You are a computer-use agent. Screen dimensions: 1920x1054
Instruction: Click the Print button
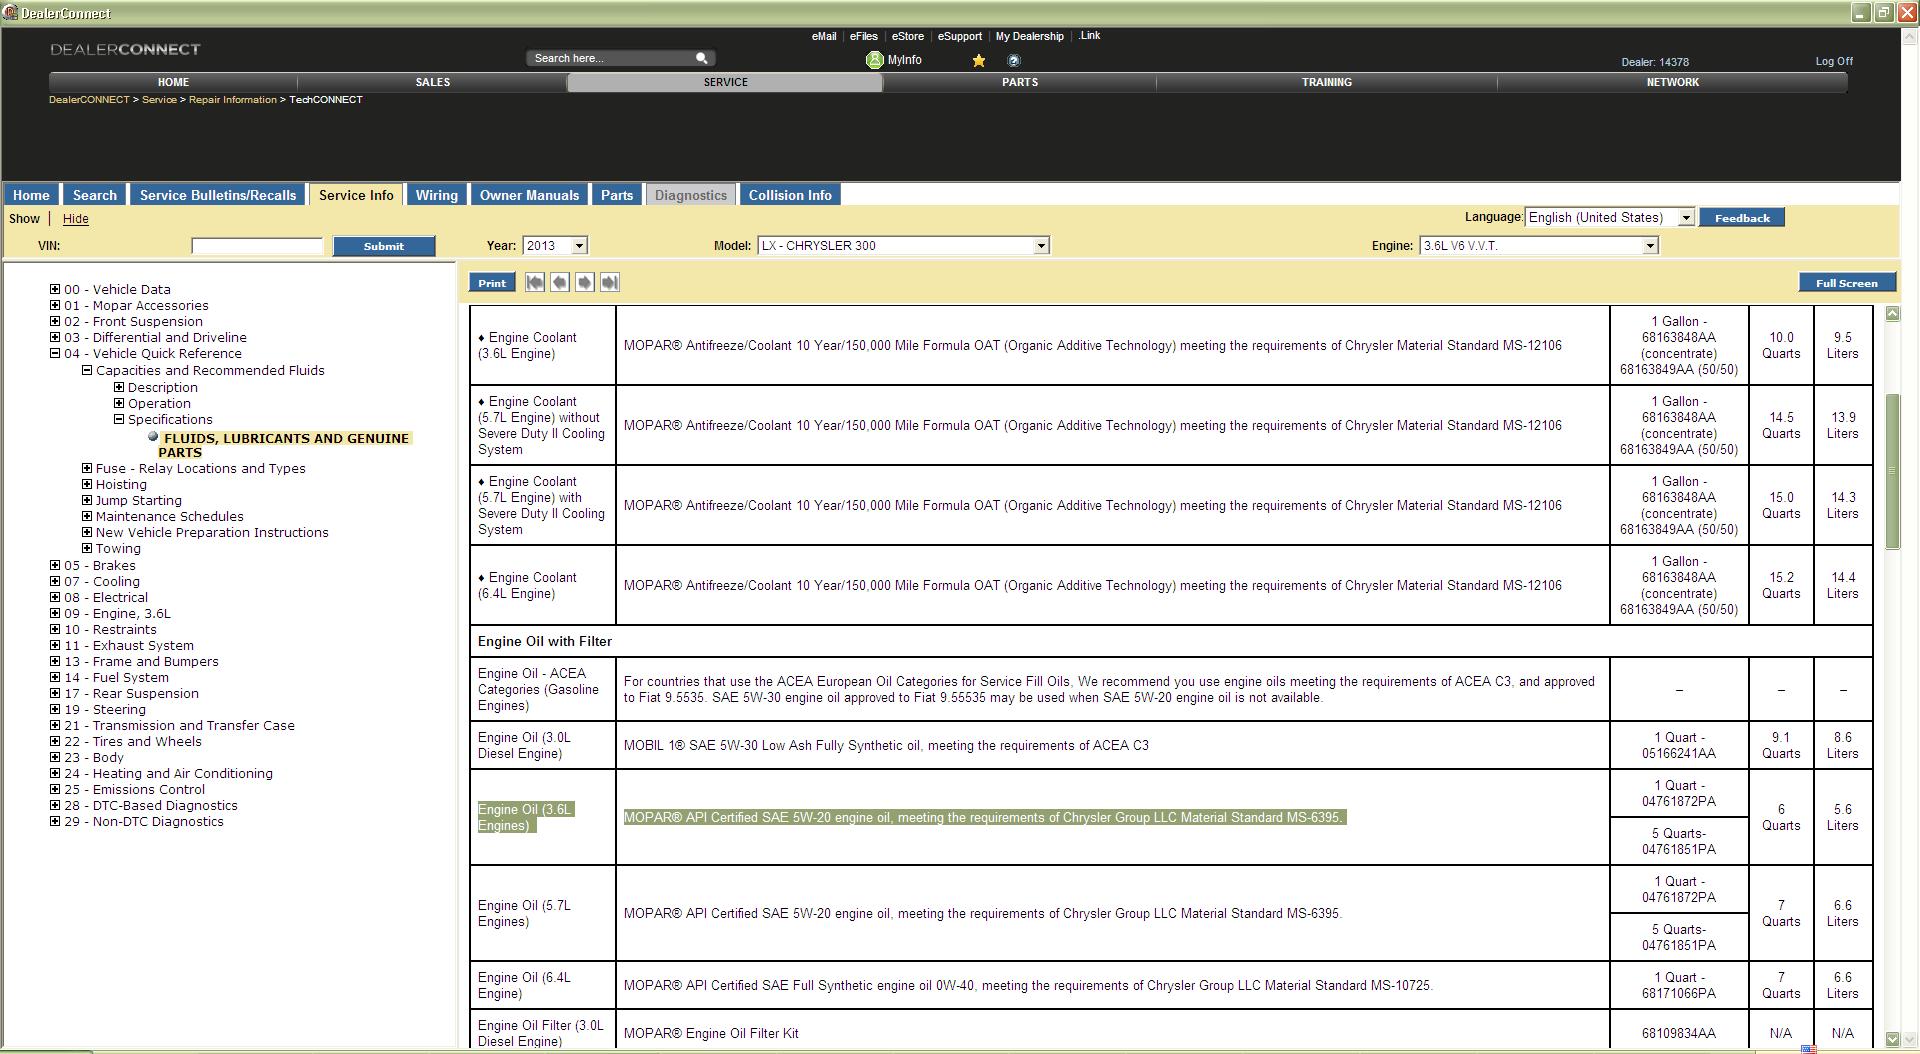pyautogui.click(x=492, y=283)
